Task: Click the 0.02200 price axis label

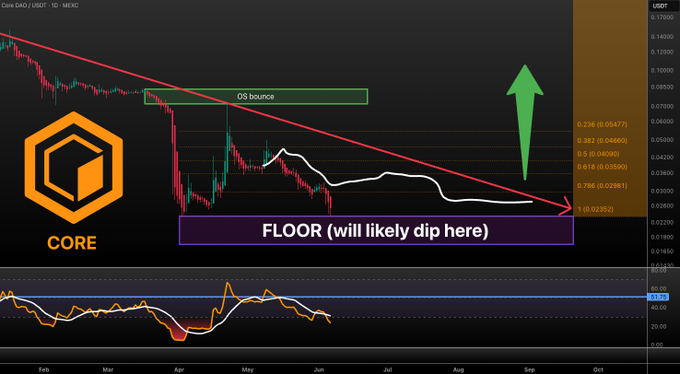Action: point(662,223)
